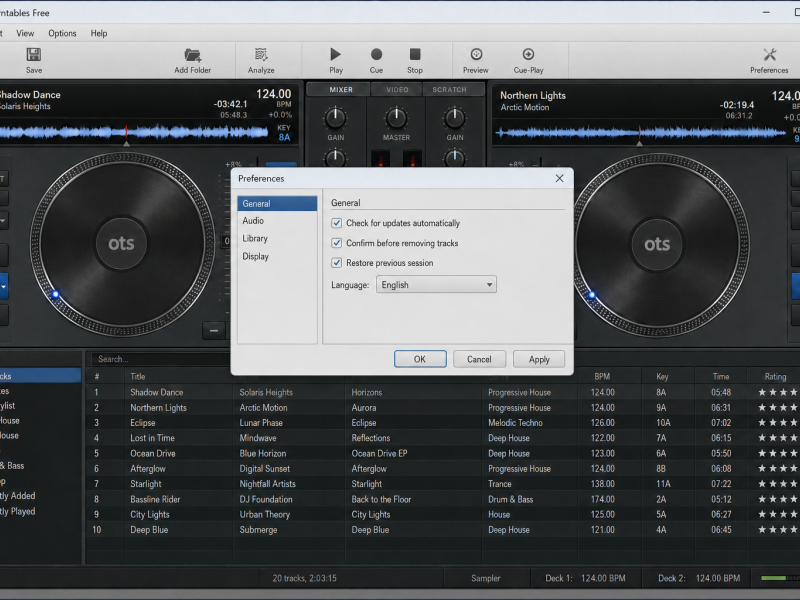Select track row Shadow Dance
This screenshot has height=600, width=800.
point(443,392)
